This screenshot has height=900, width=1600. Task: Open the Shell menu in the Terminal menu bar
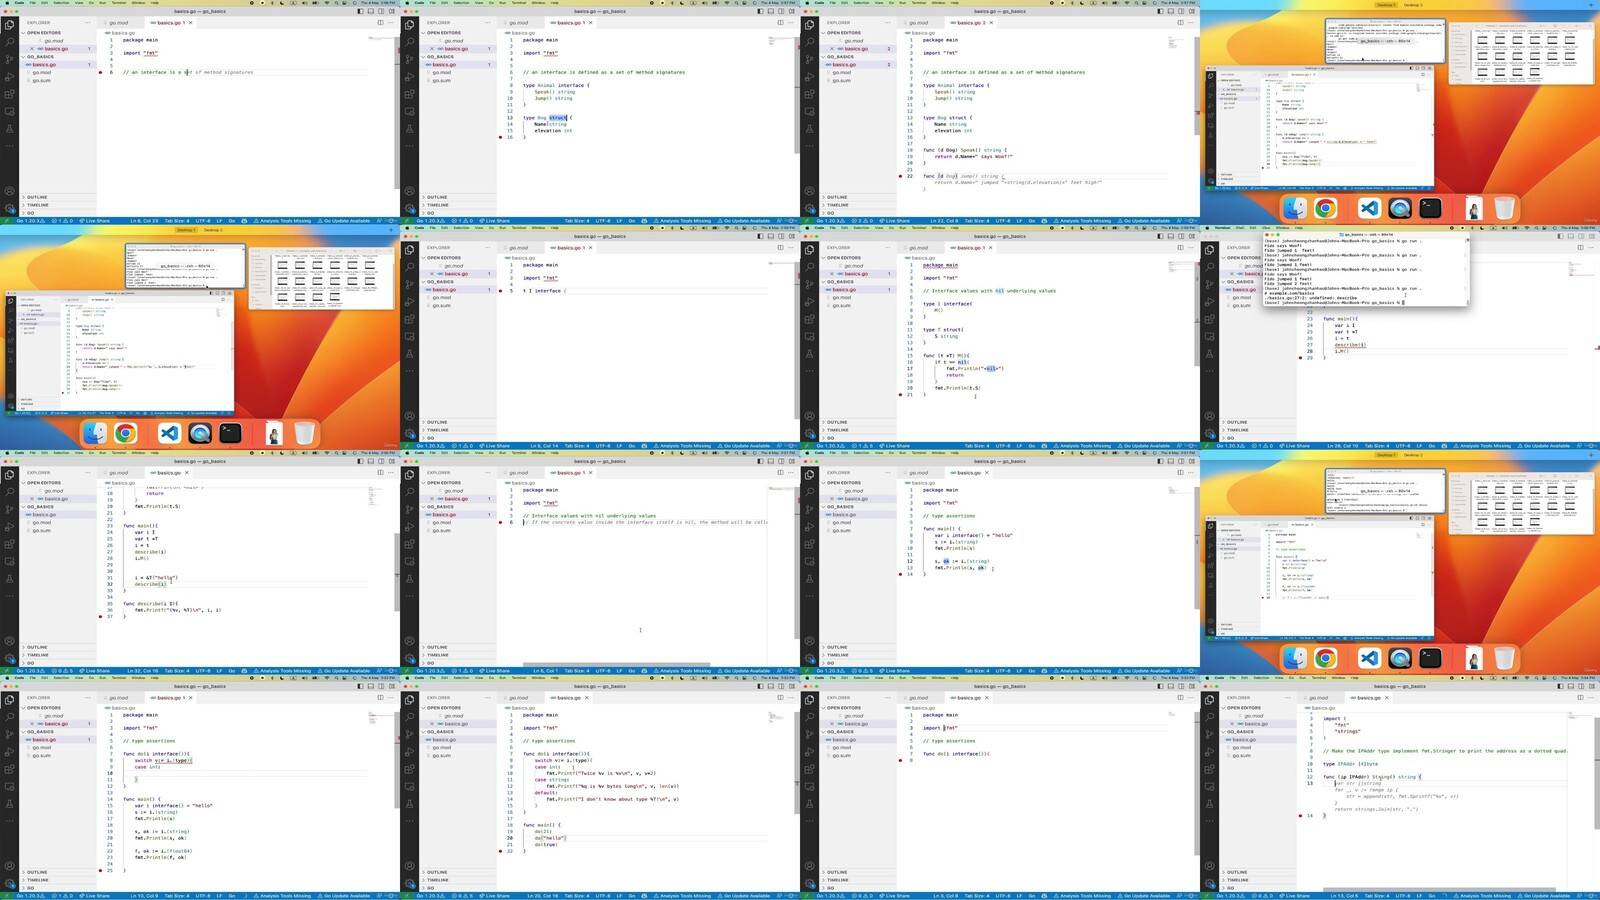pos(1240,227)
